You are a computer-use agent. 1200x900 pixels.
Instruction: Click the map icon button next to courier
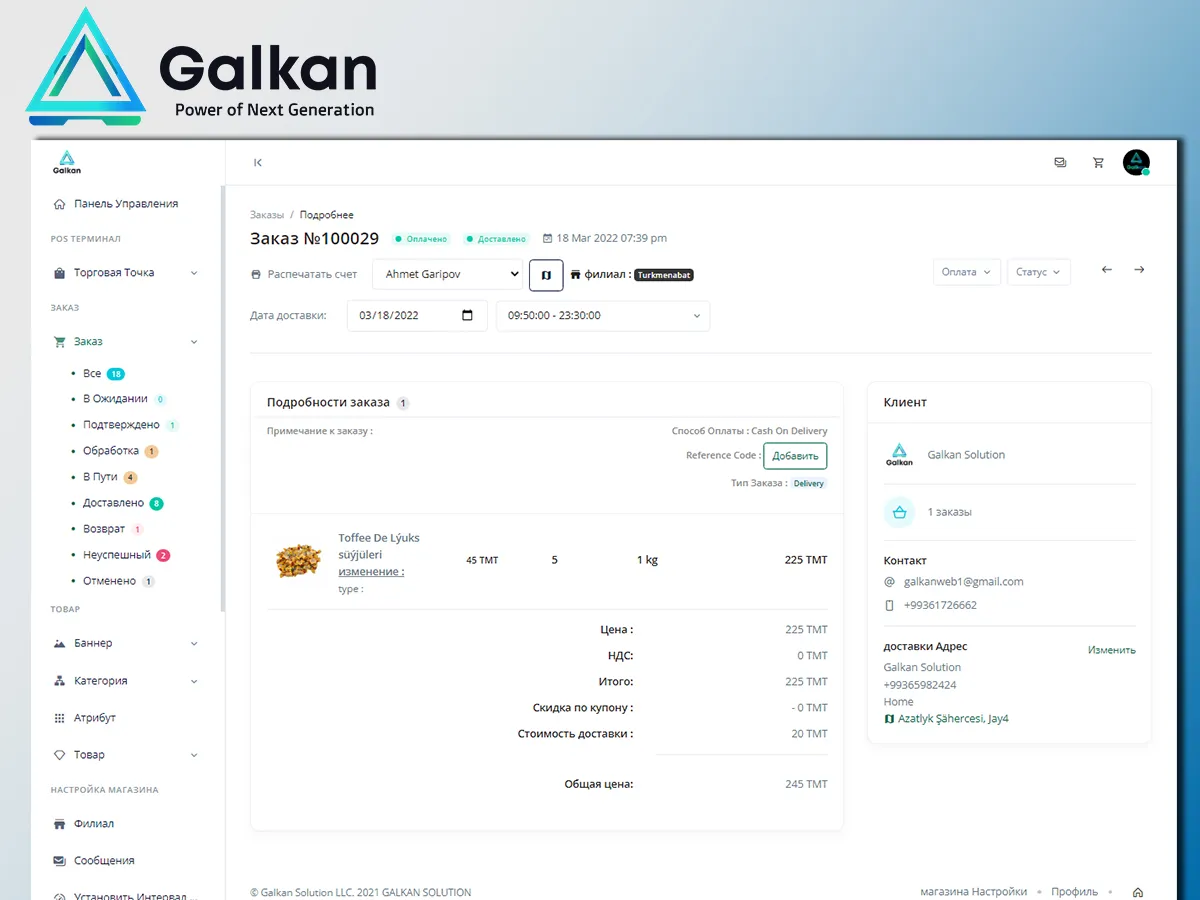click(x=546, y=274)
